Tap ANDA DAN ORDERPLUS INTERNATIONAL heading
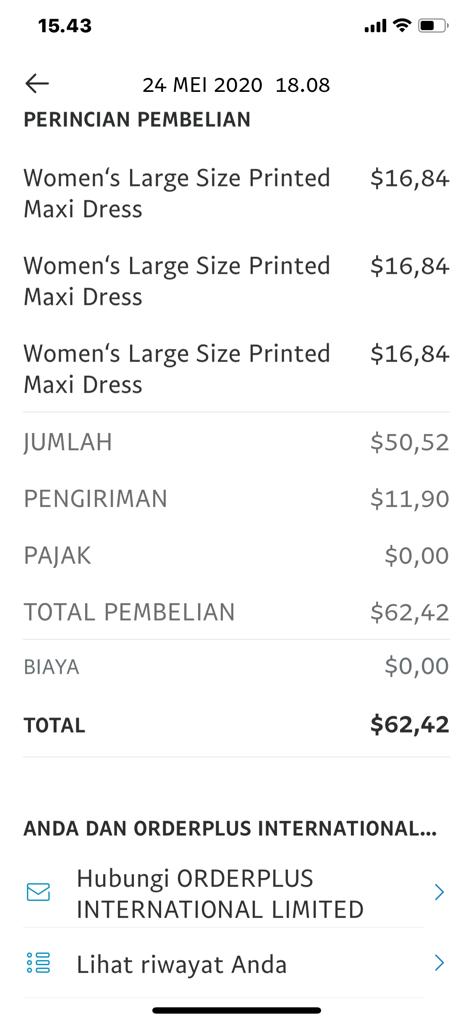 [230, 829]
